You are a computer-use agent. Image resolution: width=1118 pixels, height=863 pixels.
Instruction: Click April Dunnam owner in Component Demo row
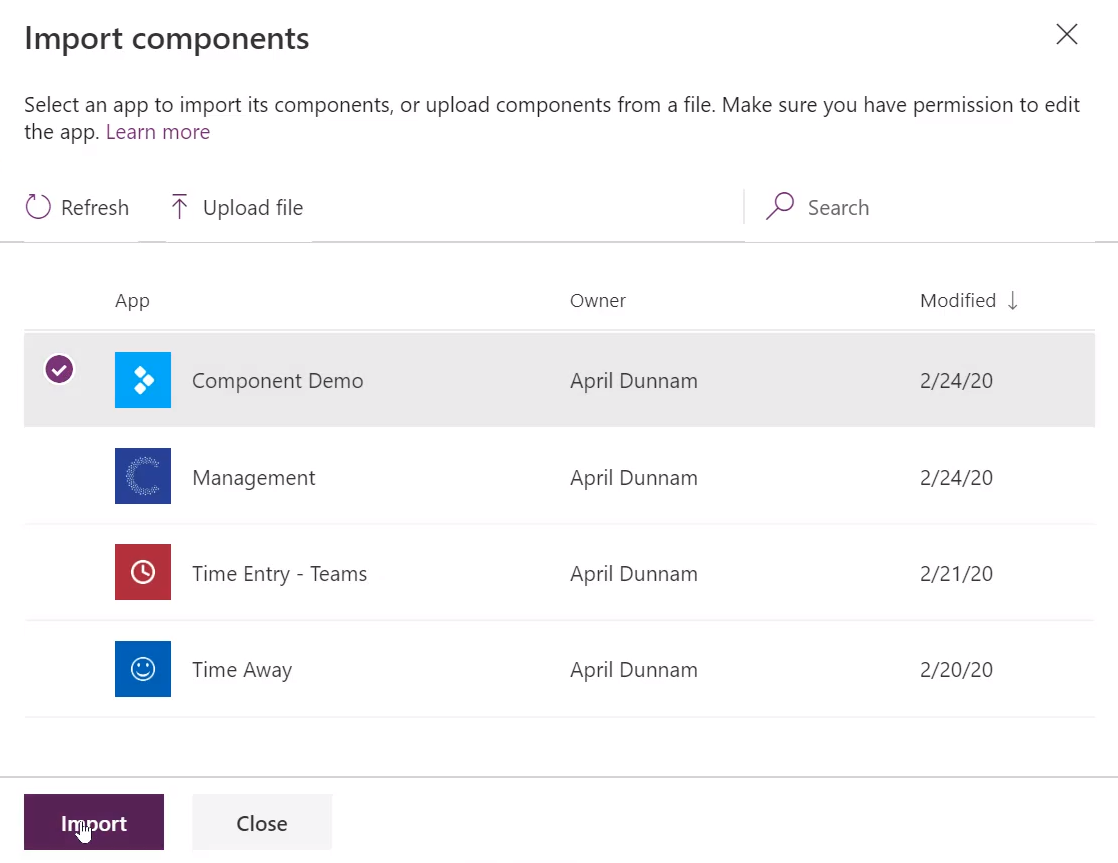(x=634, y=381)
